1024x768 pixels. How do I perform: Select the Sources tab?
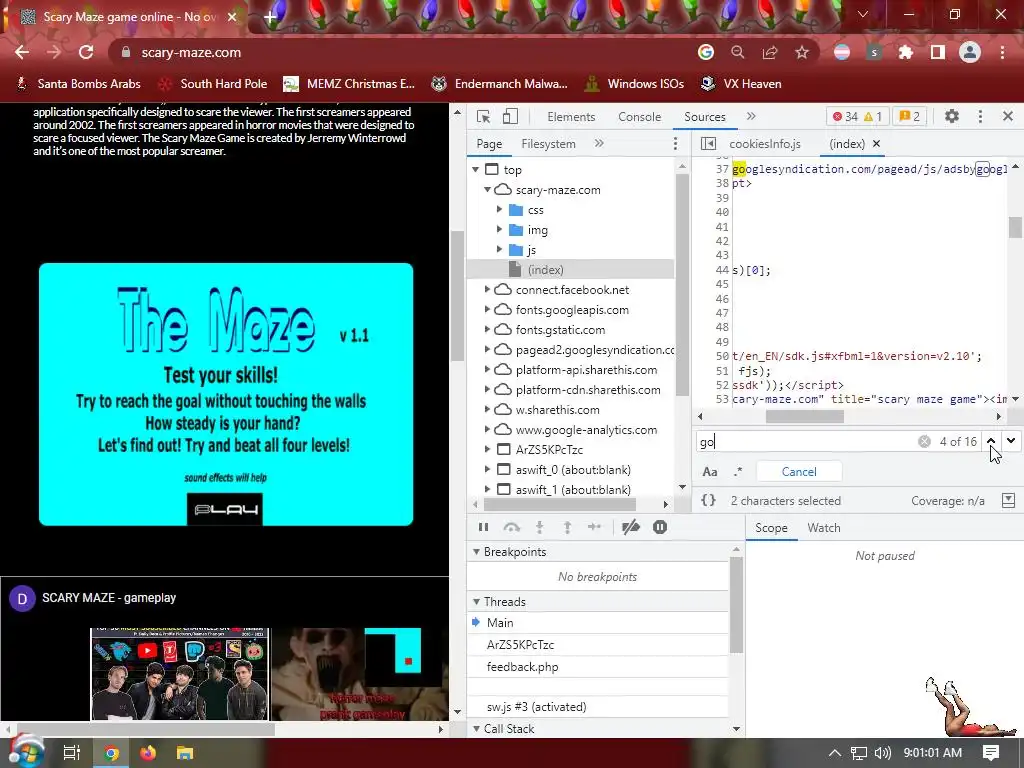[705, 117]
